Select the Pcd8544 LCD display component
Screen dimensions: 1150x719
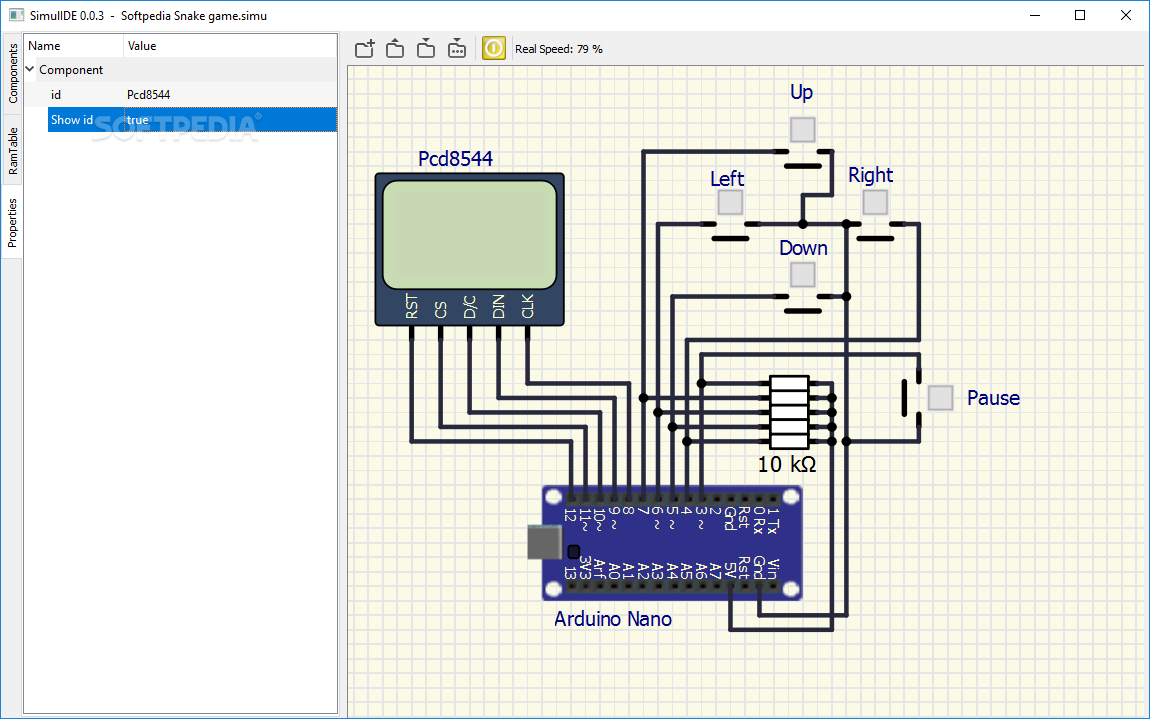pos(469,249)
